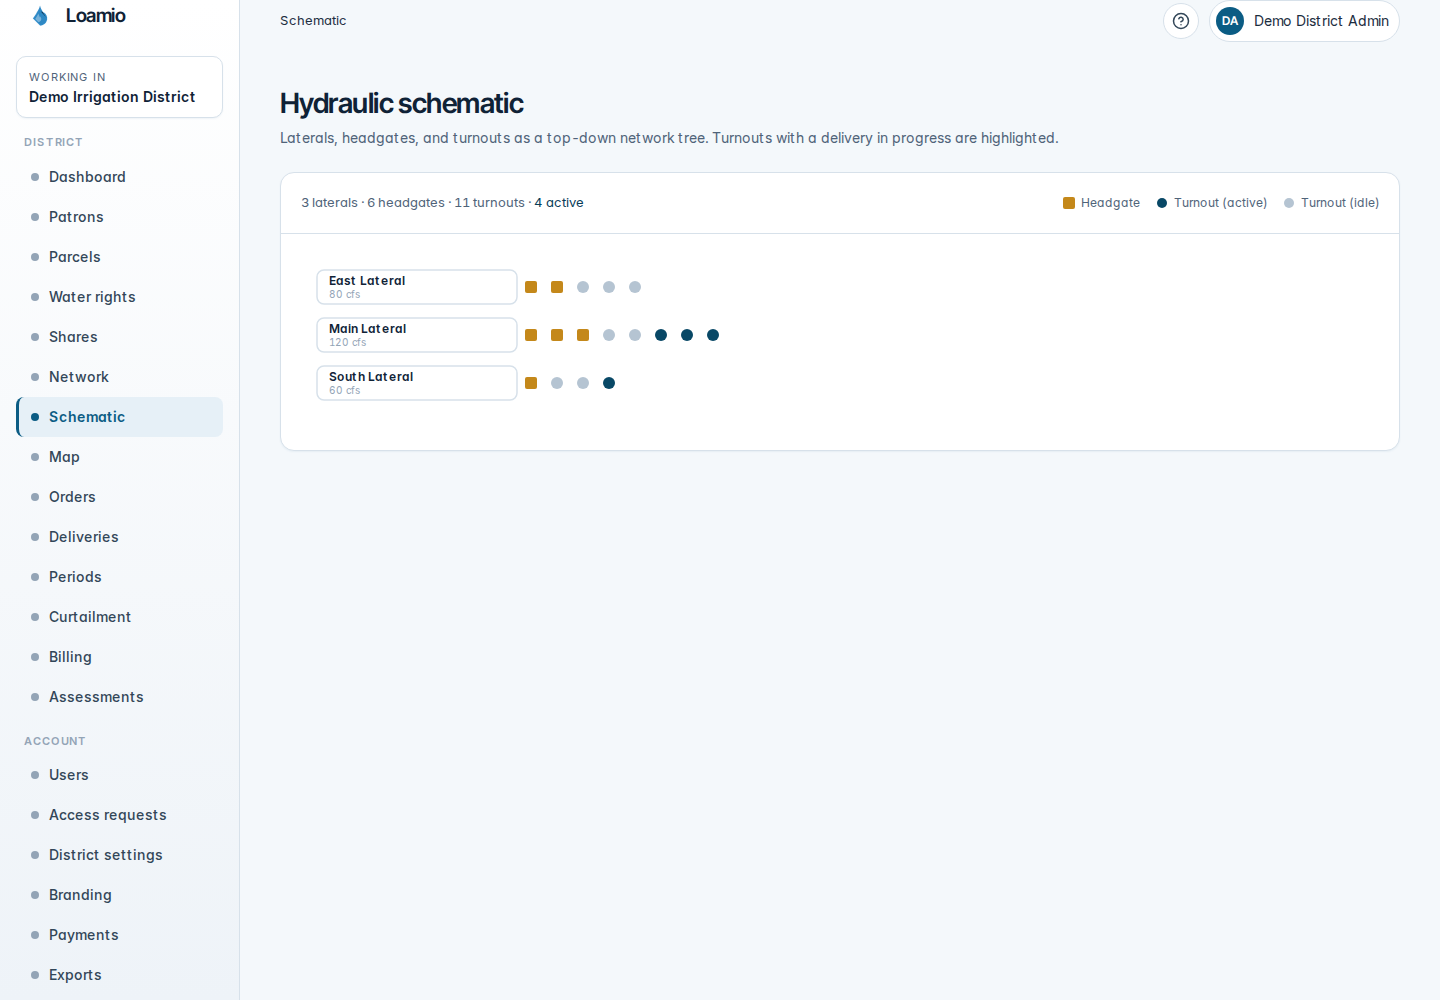Open Assessments from sidebar
This screenshot has height=1000, width=1440.
pyautogui.click(x=119, y=697)
